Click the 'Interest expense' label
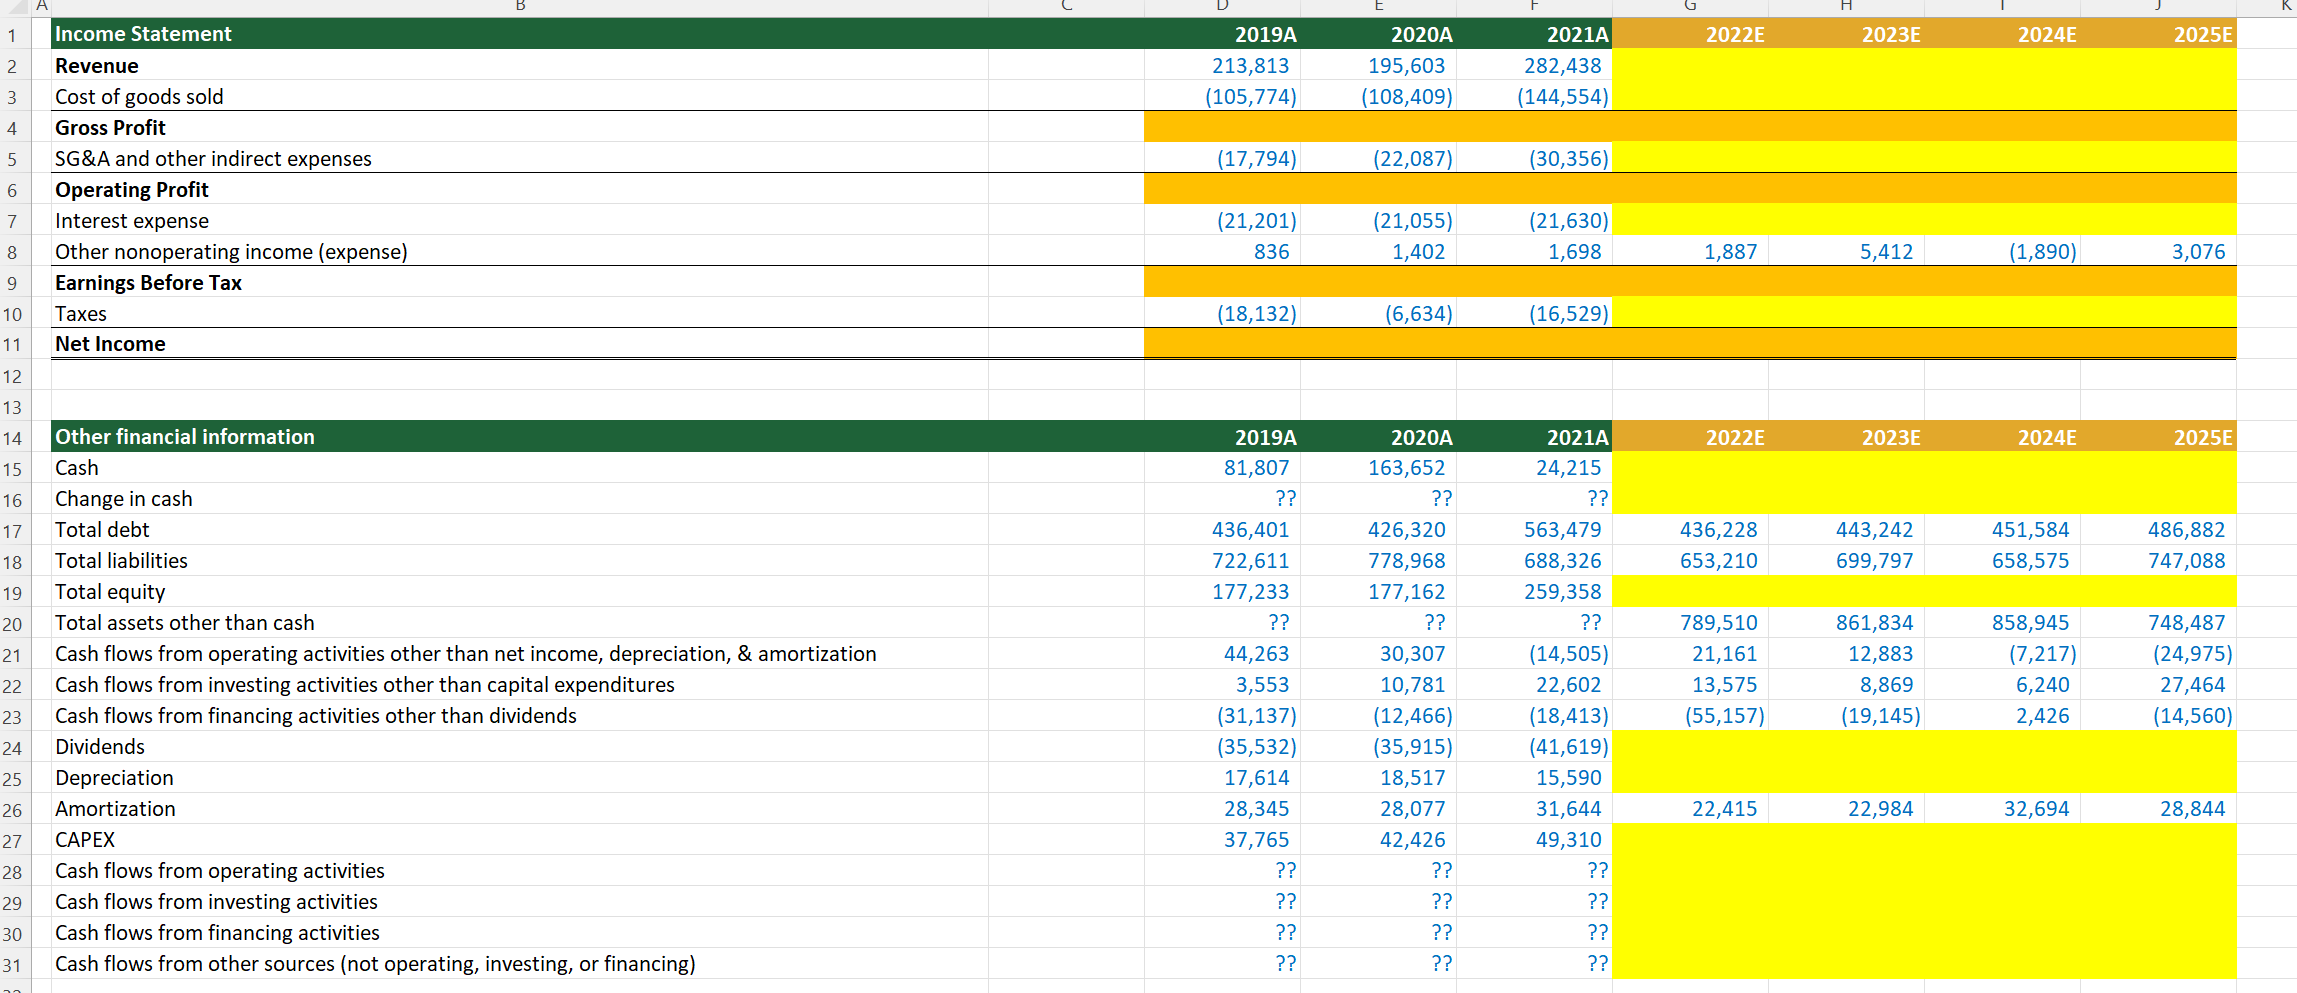The height and width of the screenshot is (993, 2297). (132, 221)
